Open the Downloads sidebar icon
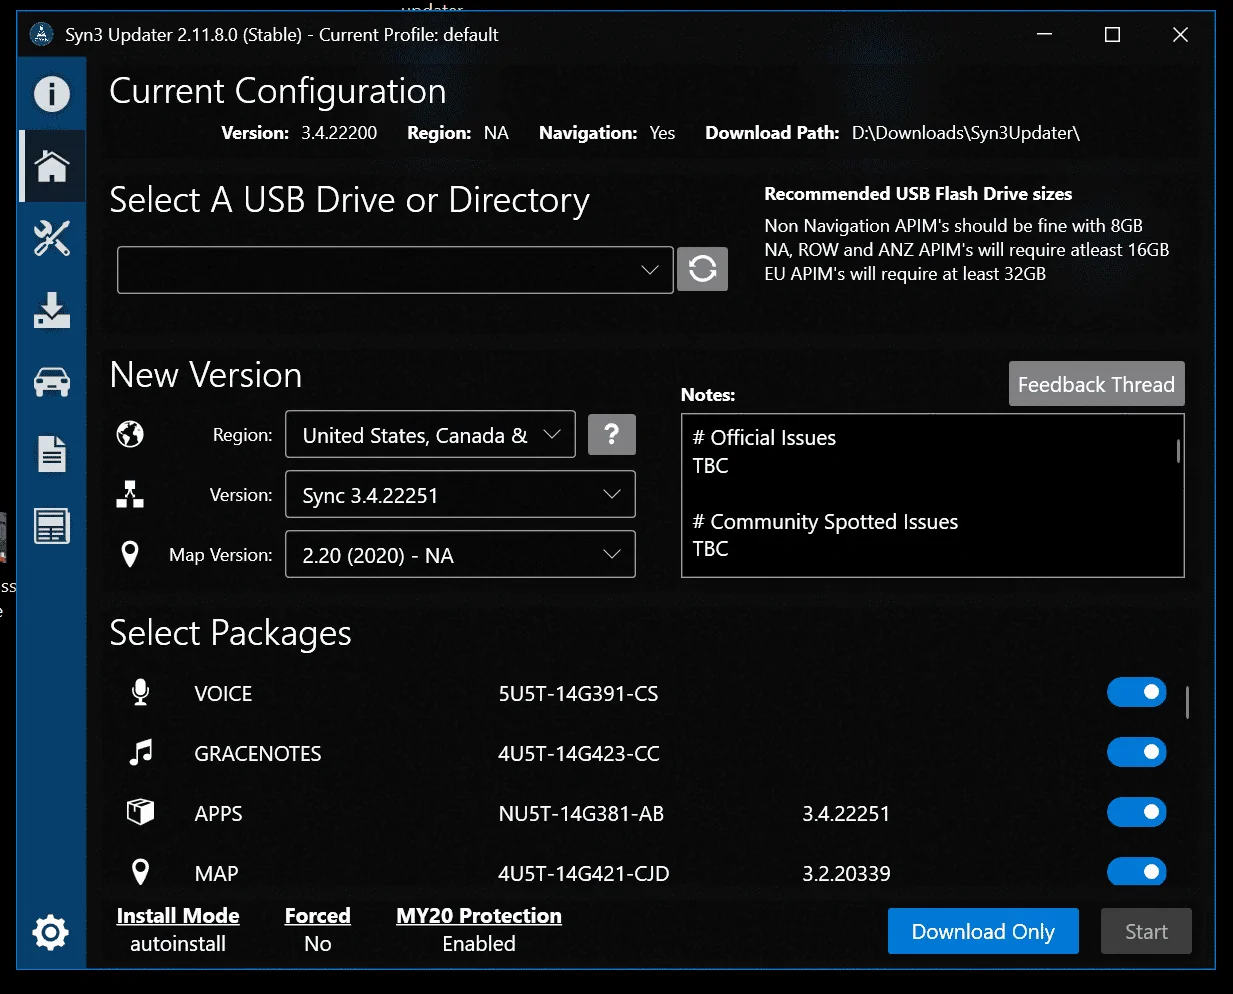The width and height of the screenshot is (1233, 994). pos(52,310)
